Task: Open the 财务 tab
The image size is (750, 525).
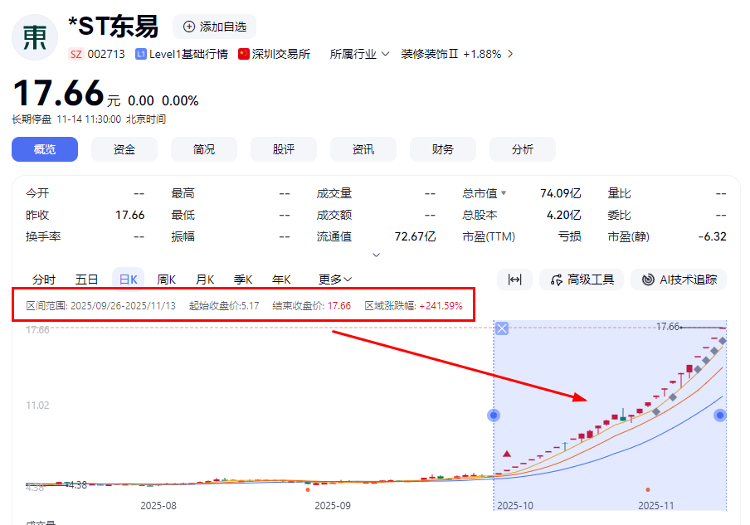Action: click(x=442, y=149)
